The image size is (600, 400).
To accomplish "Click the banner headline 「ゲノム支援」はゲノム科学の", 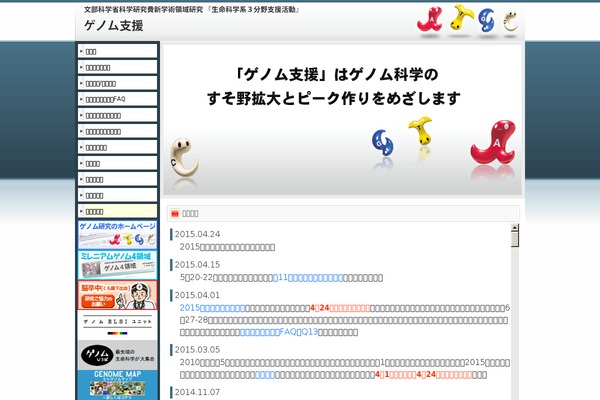I will [x=336, y=74].
